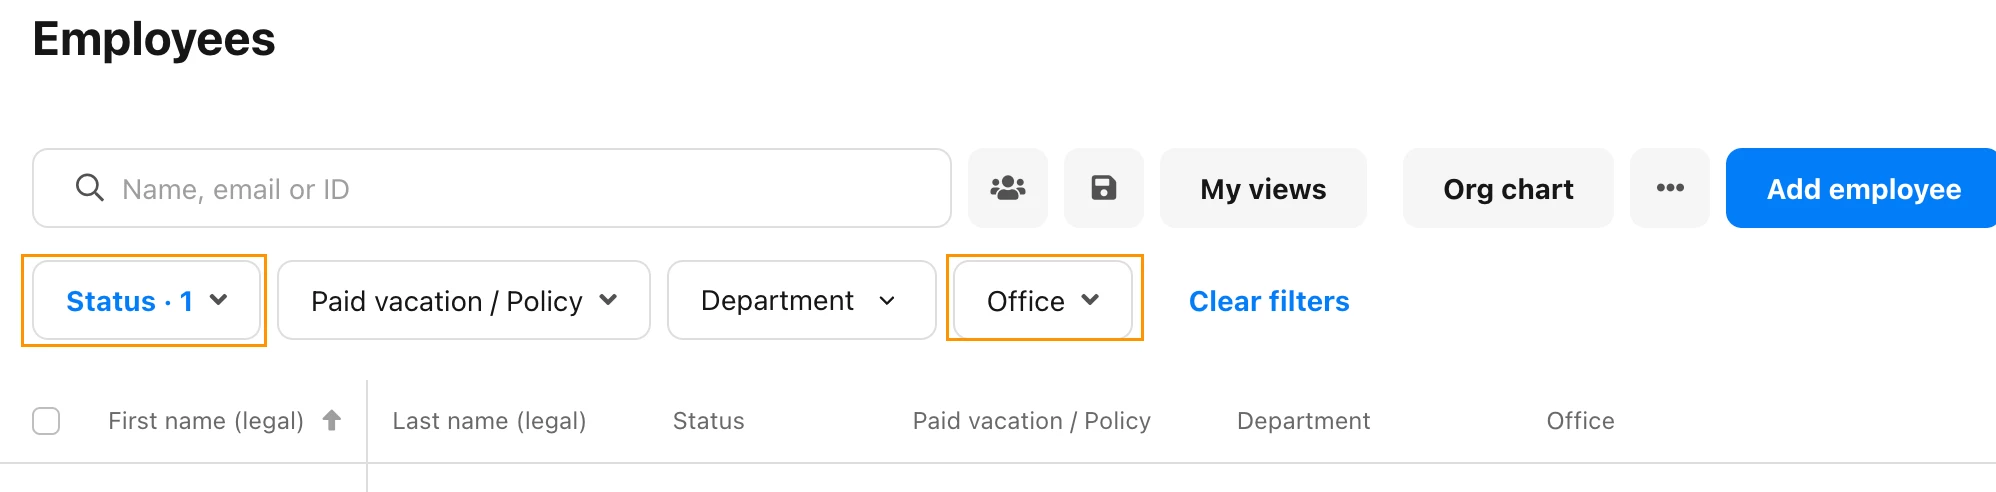Click the Status column header
Image resolution: width=1996 pixels, height=492 pixels.
(708, 421)
